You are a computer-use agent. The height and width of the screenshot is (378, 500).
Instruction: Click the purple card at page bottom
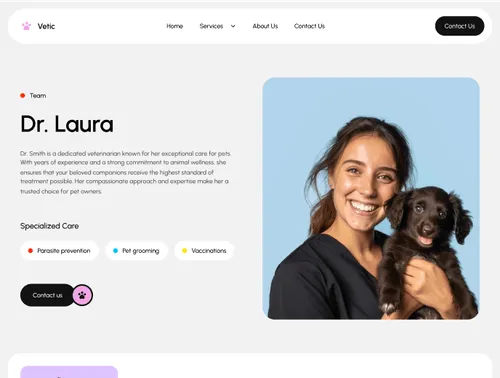(x=69, y=372)
